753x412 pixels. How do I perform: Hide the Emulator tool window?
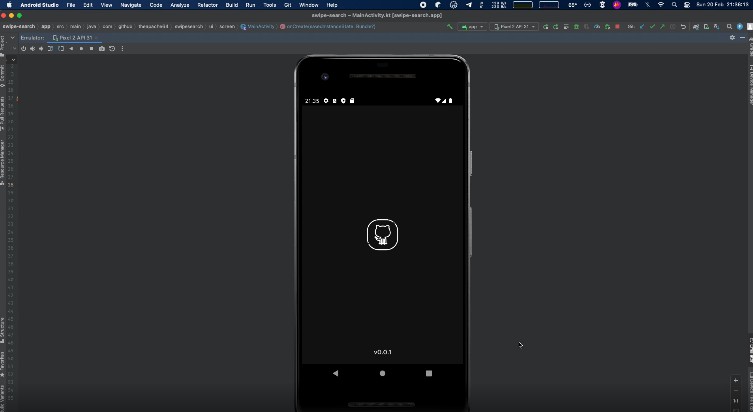point(742,37)
